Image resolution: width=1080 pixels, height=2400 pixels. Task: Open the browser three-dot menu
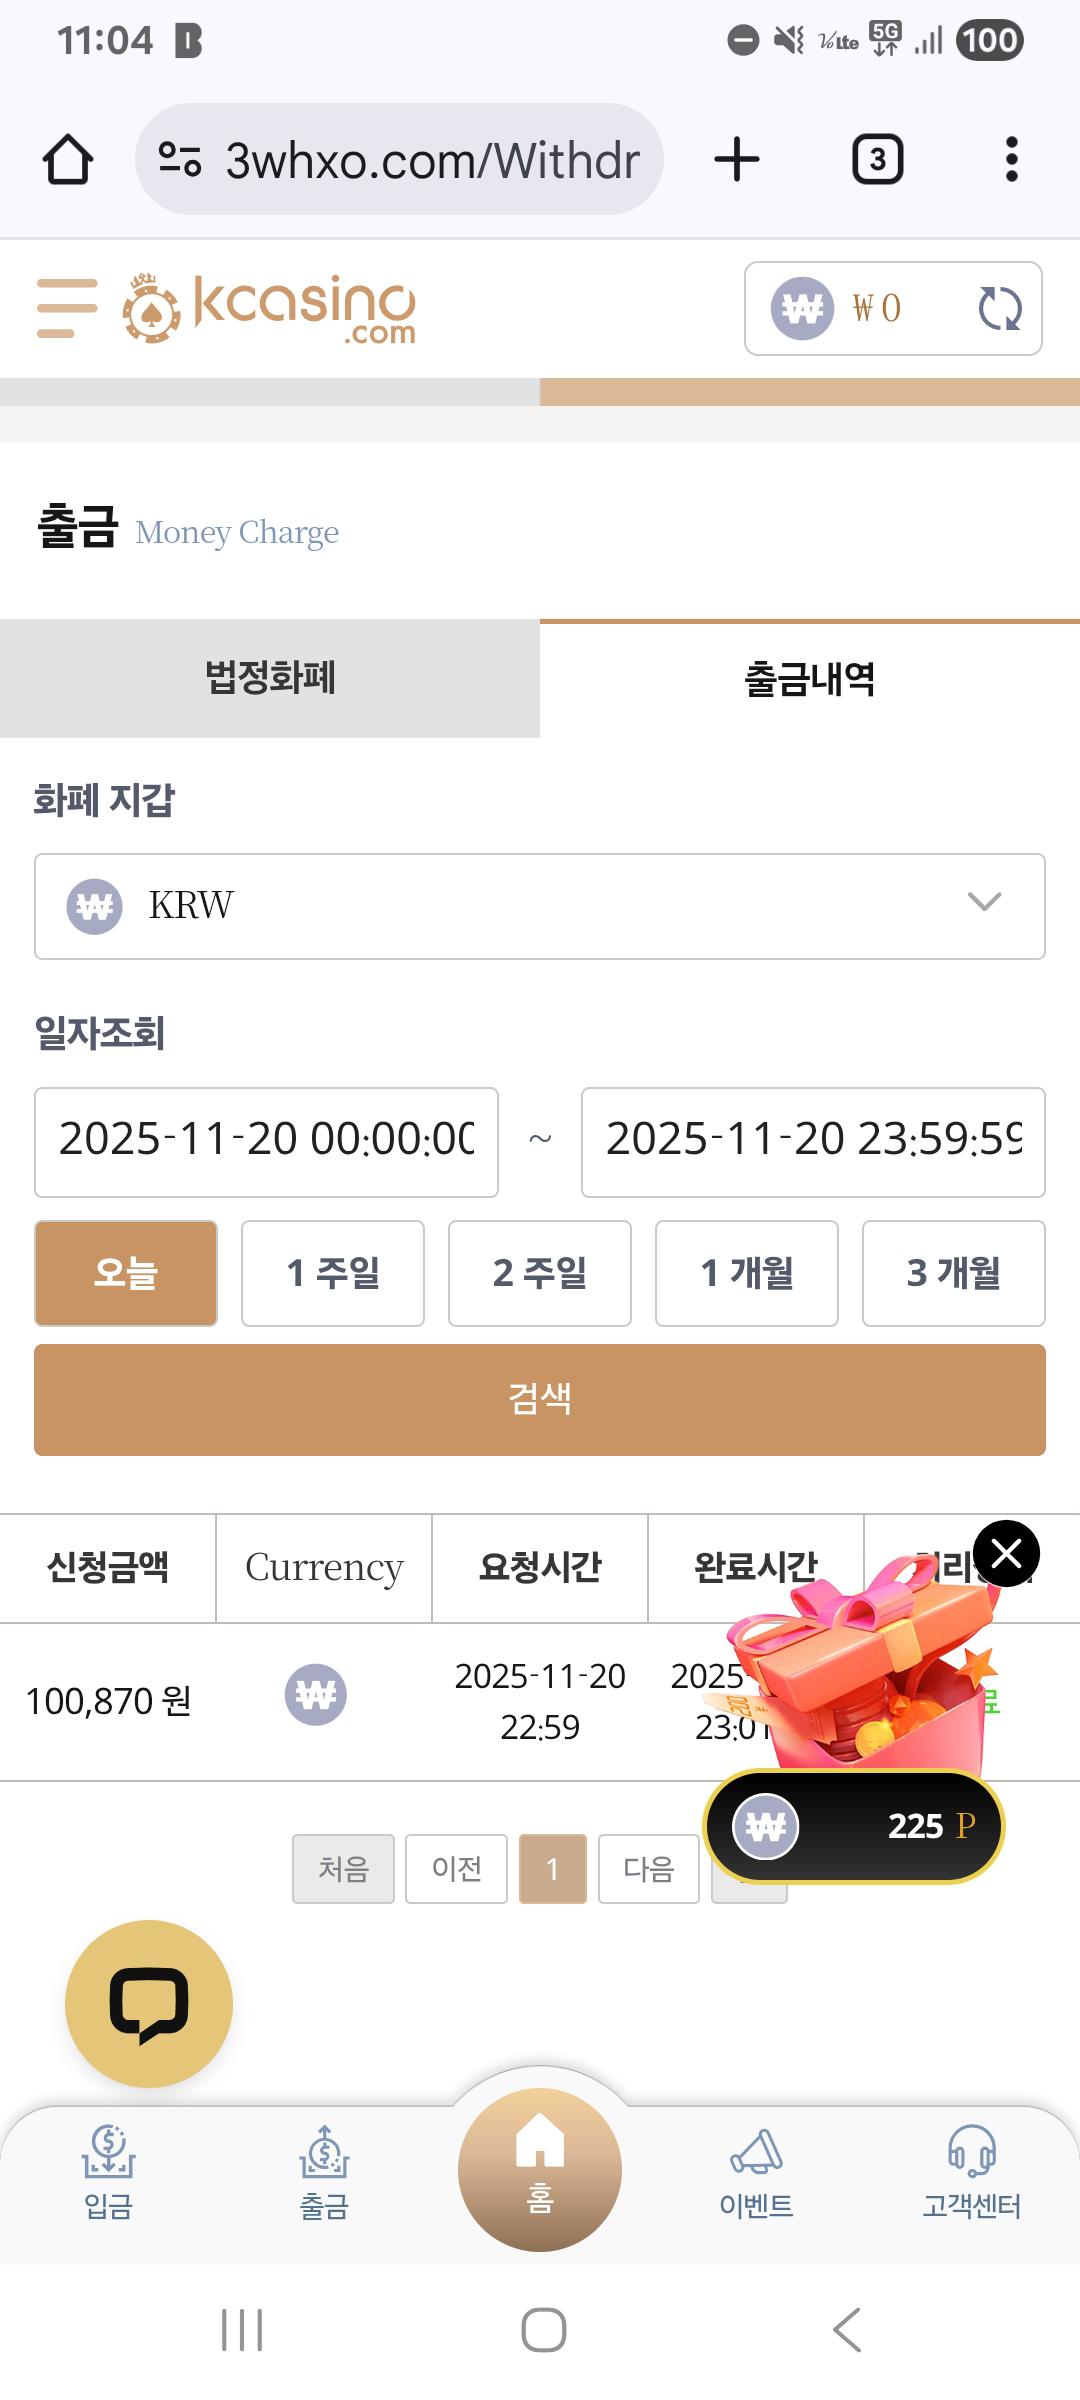pyautogui.click(x=1011, y=160)
